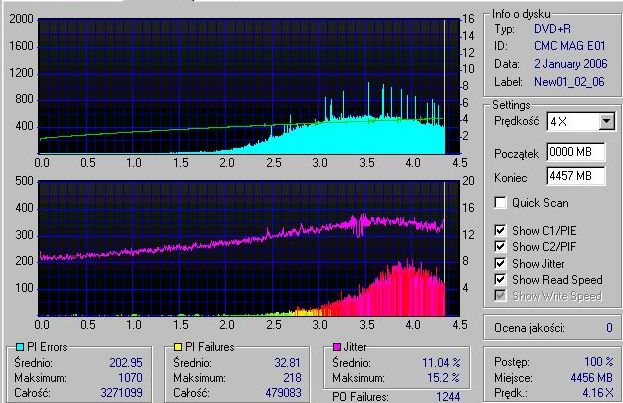Click the Początek input field showing 0000 MB

pos(576,152)
